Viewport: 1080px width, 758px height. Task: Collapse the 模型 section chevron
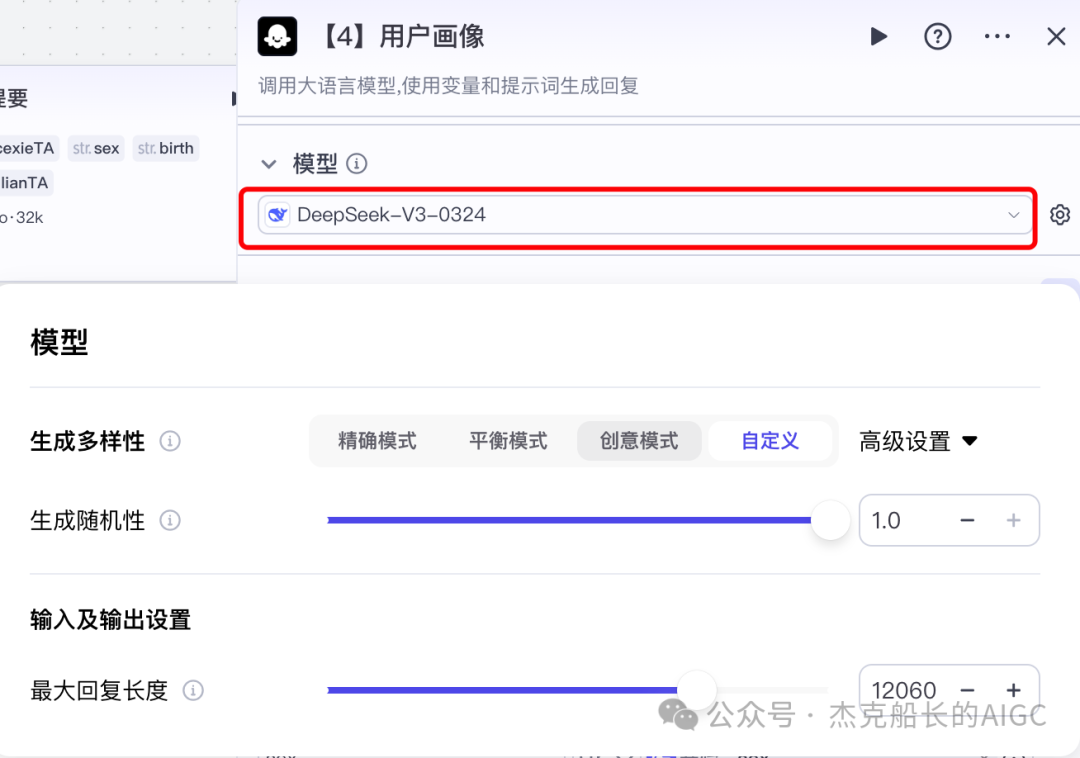pos(269,164)
